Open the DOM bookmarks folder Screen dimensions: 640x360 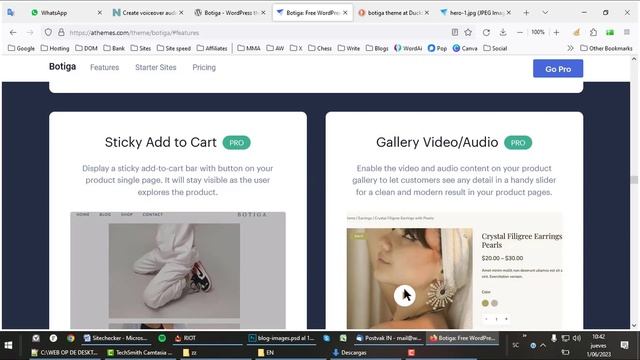click(86, 48)
